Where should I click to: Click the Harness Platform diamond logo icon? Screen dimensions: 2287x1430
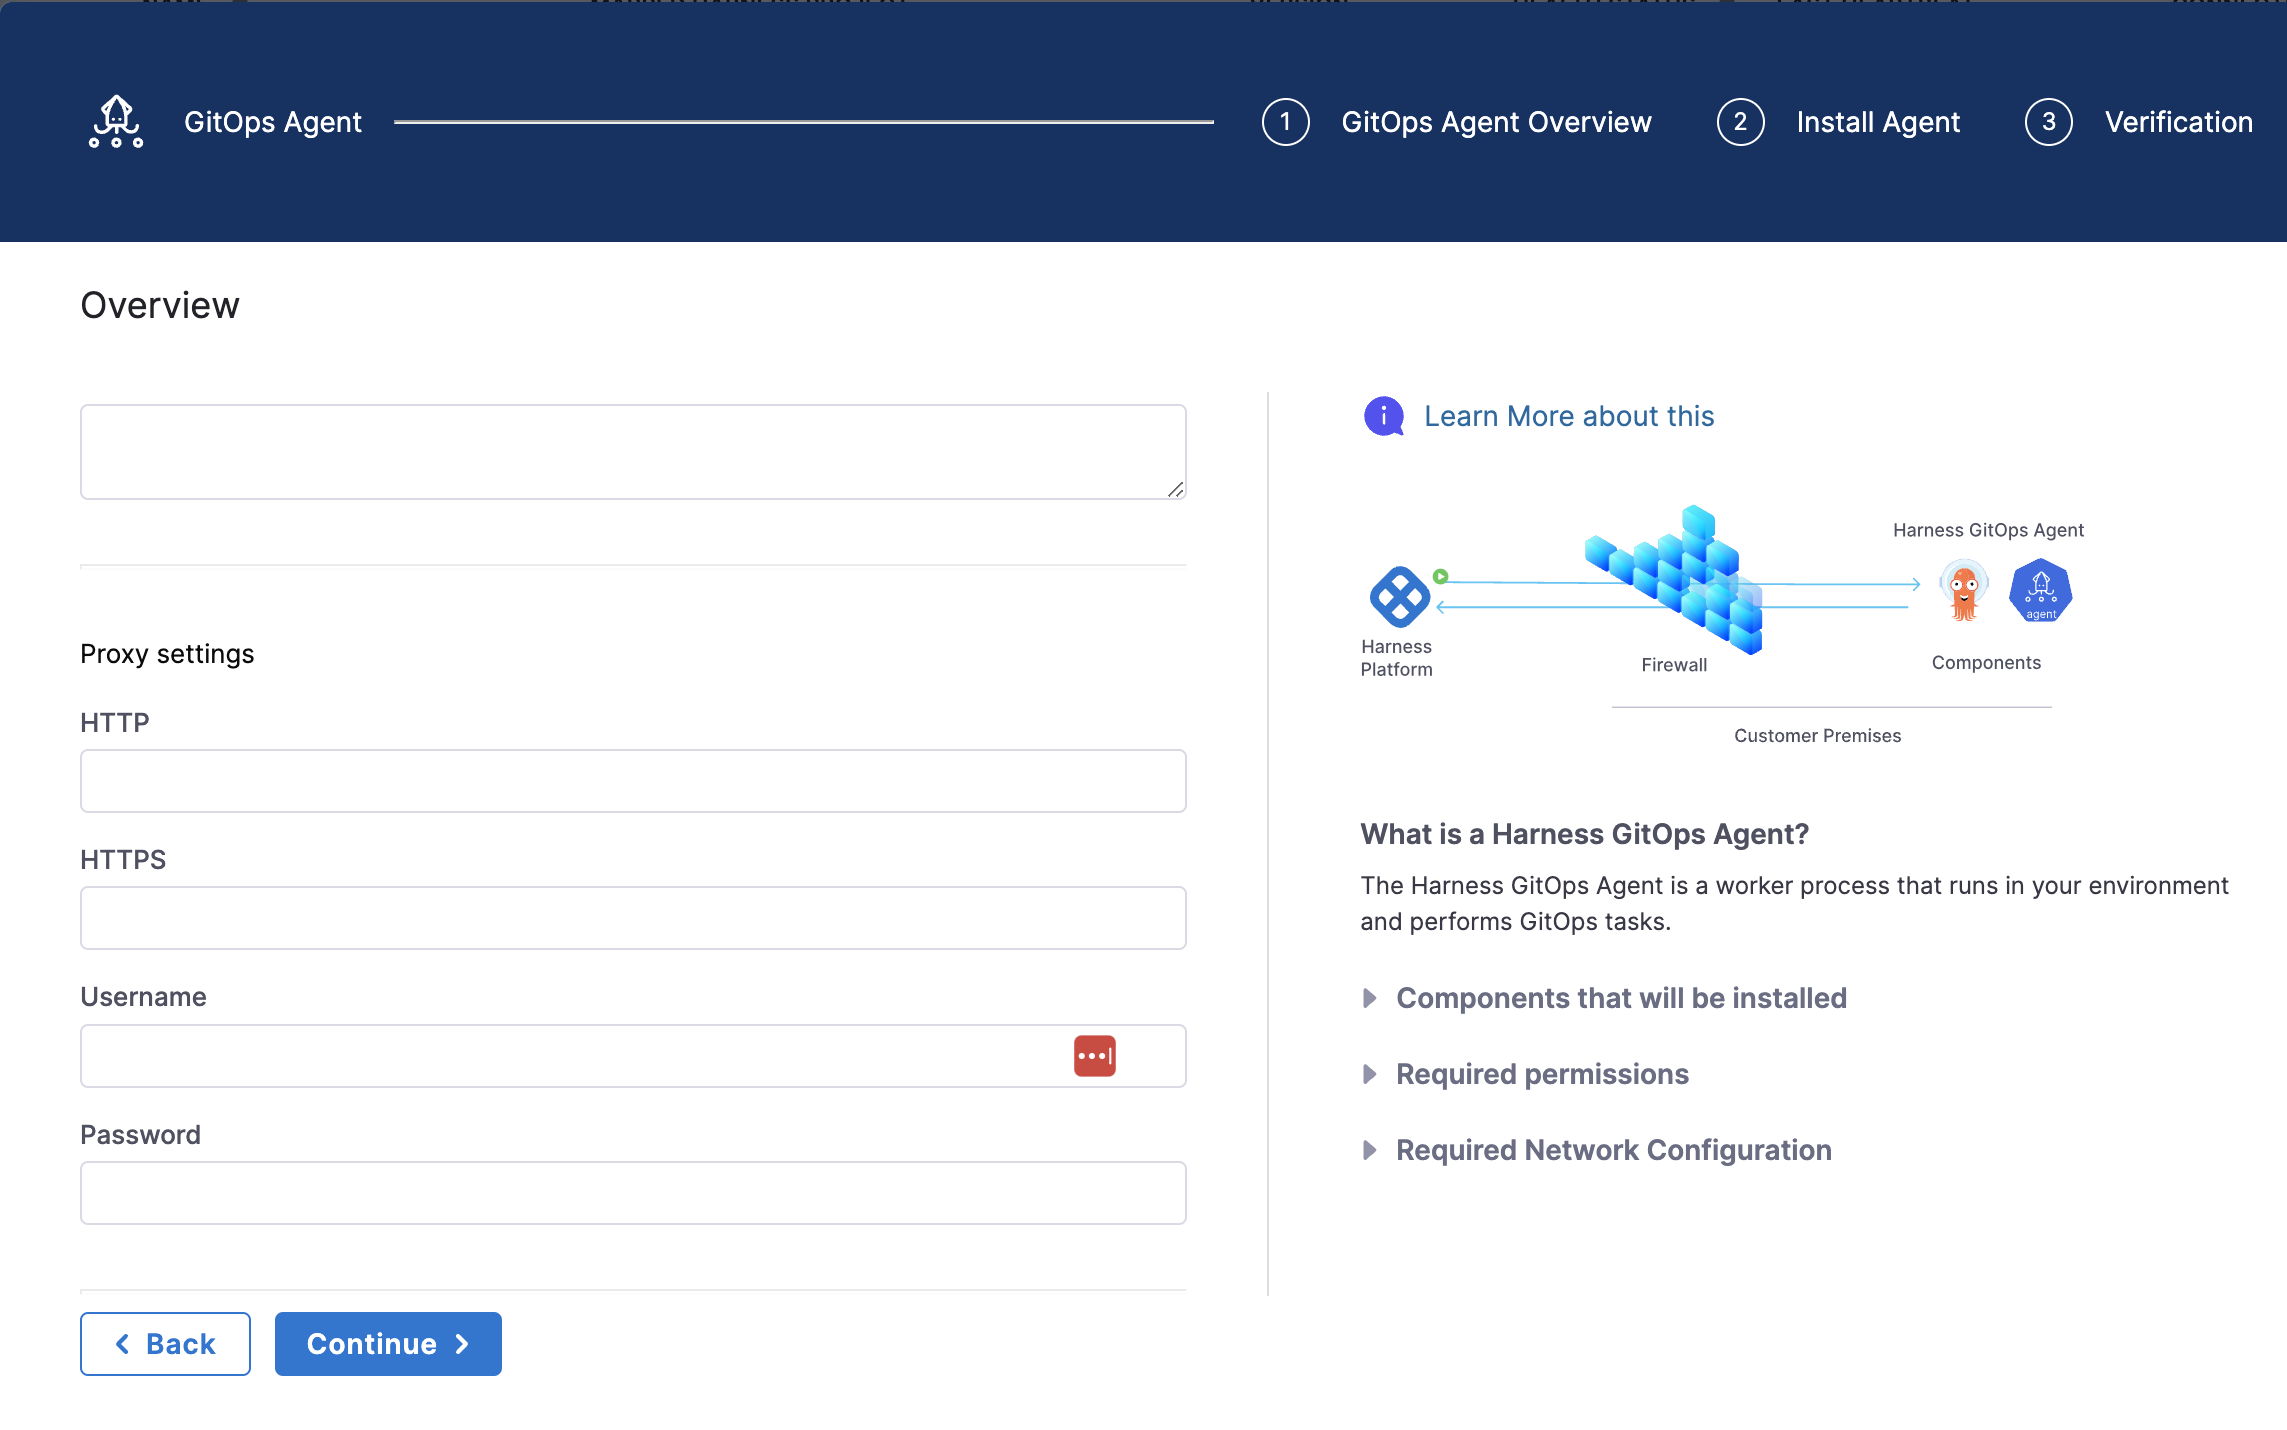coord(1399,597)
